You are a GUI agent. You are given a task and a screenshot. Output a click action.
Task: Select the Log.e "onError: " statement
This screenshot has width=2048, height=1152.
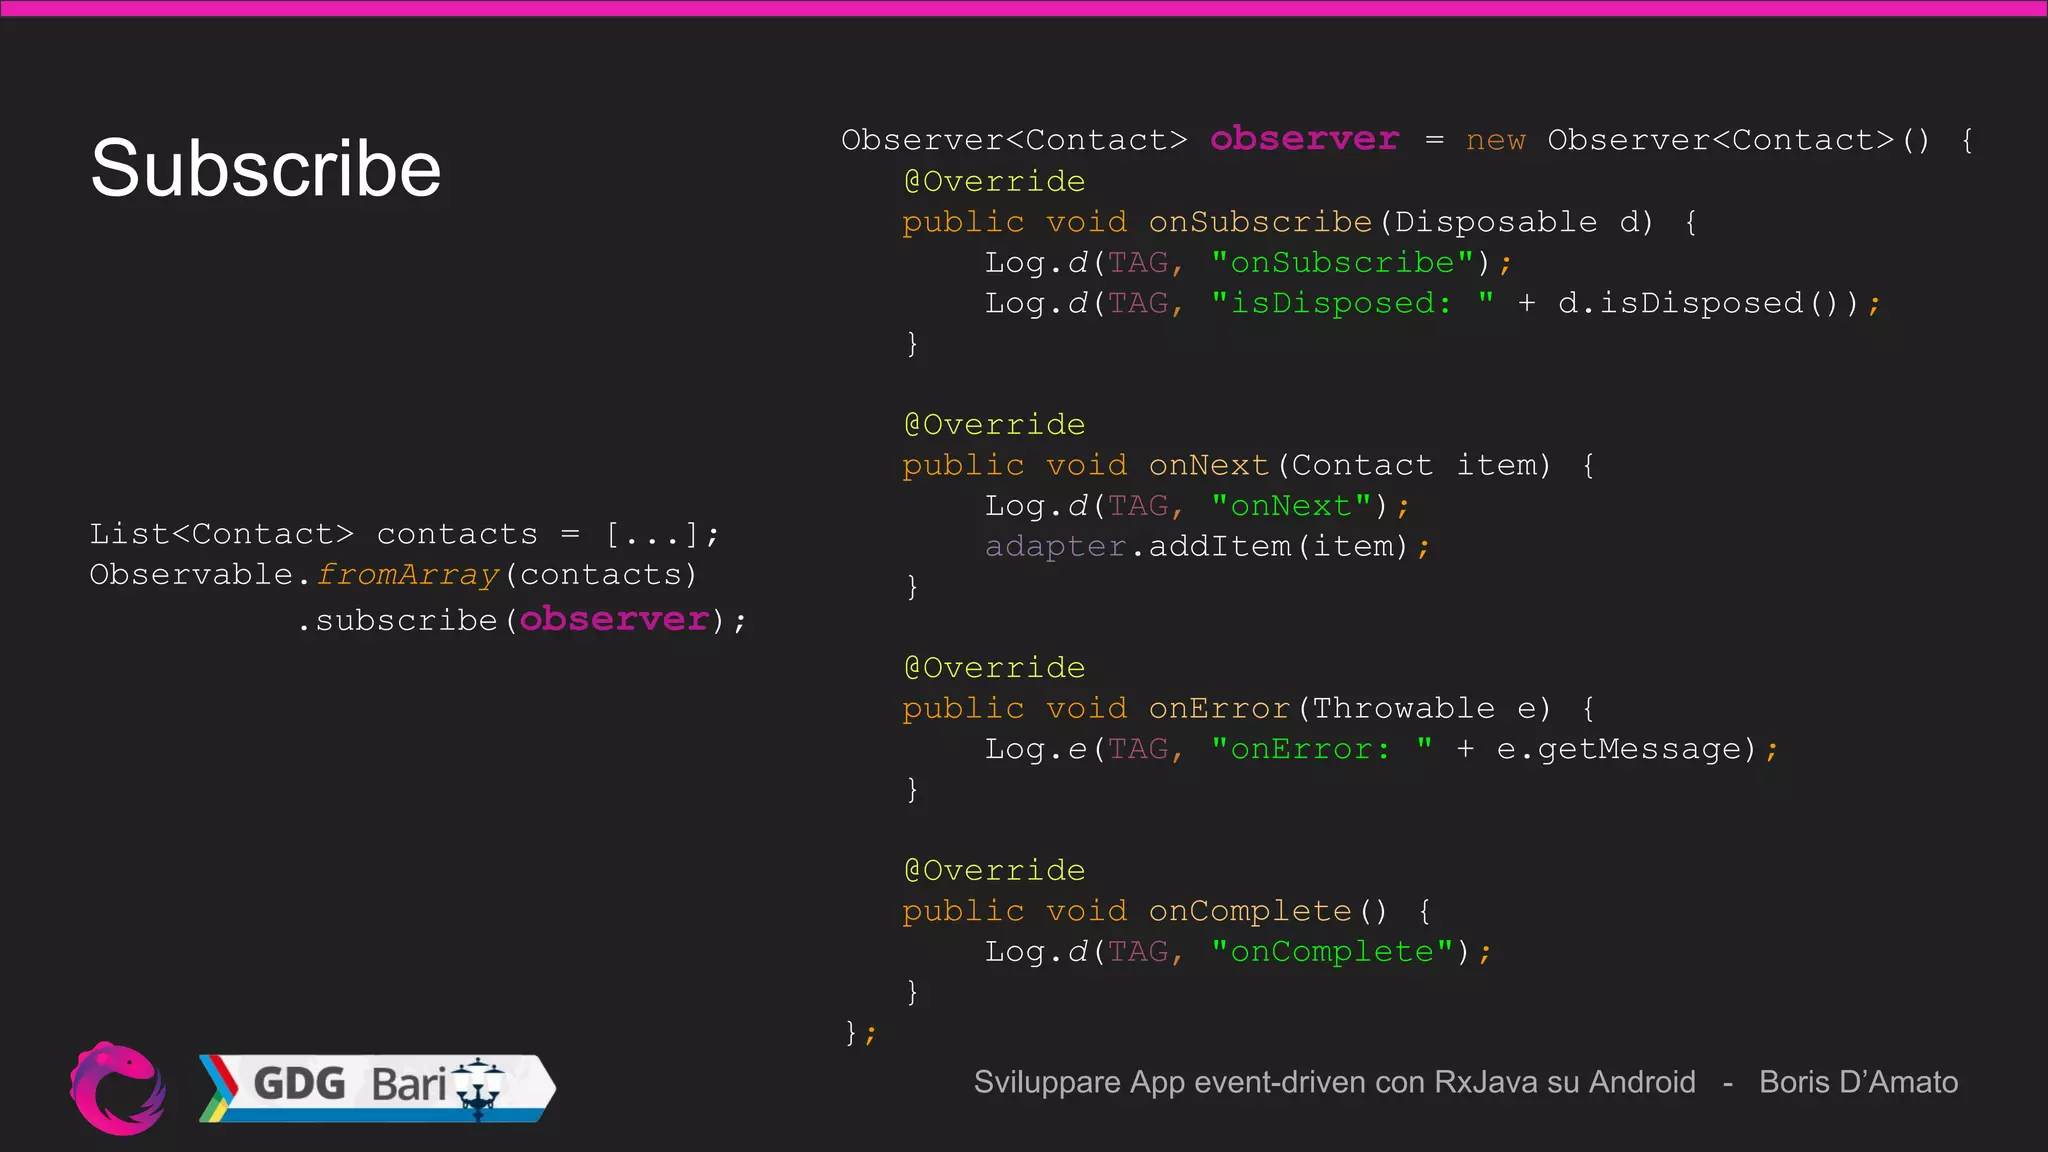coord(1382,750)
